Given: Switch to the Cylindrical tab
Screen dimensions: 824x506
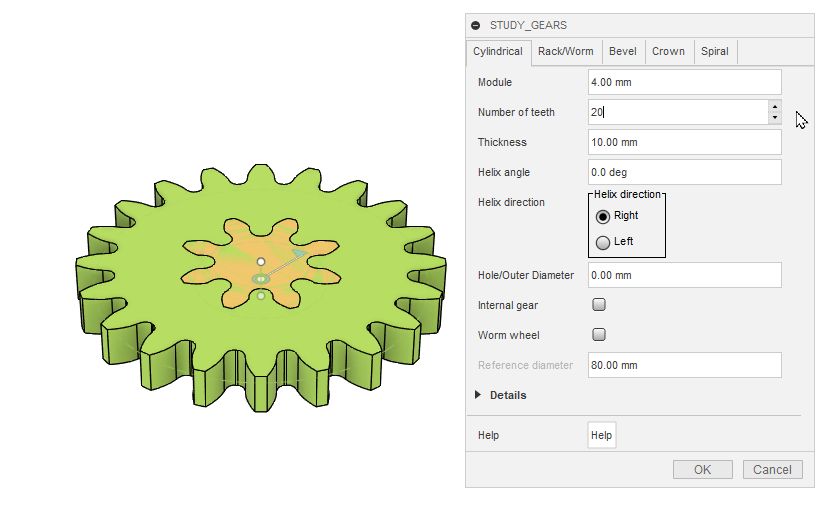Looking at the screenshot, I should [498, 51].
